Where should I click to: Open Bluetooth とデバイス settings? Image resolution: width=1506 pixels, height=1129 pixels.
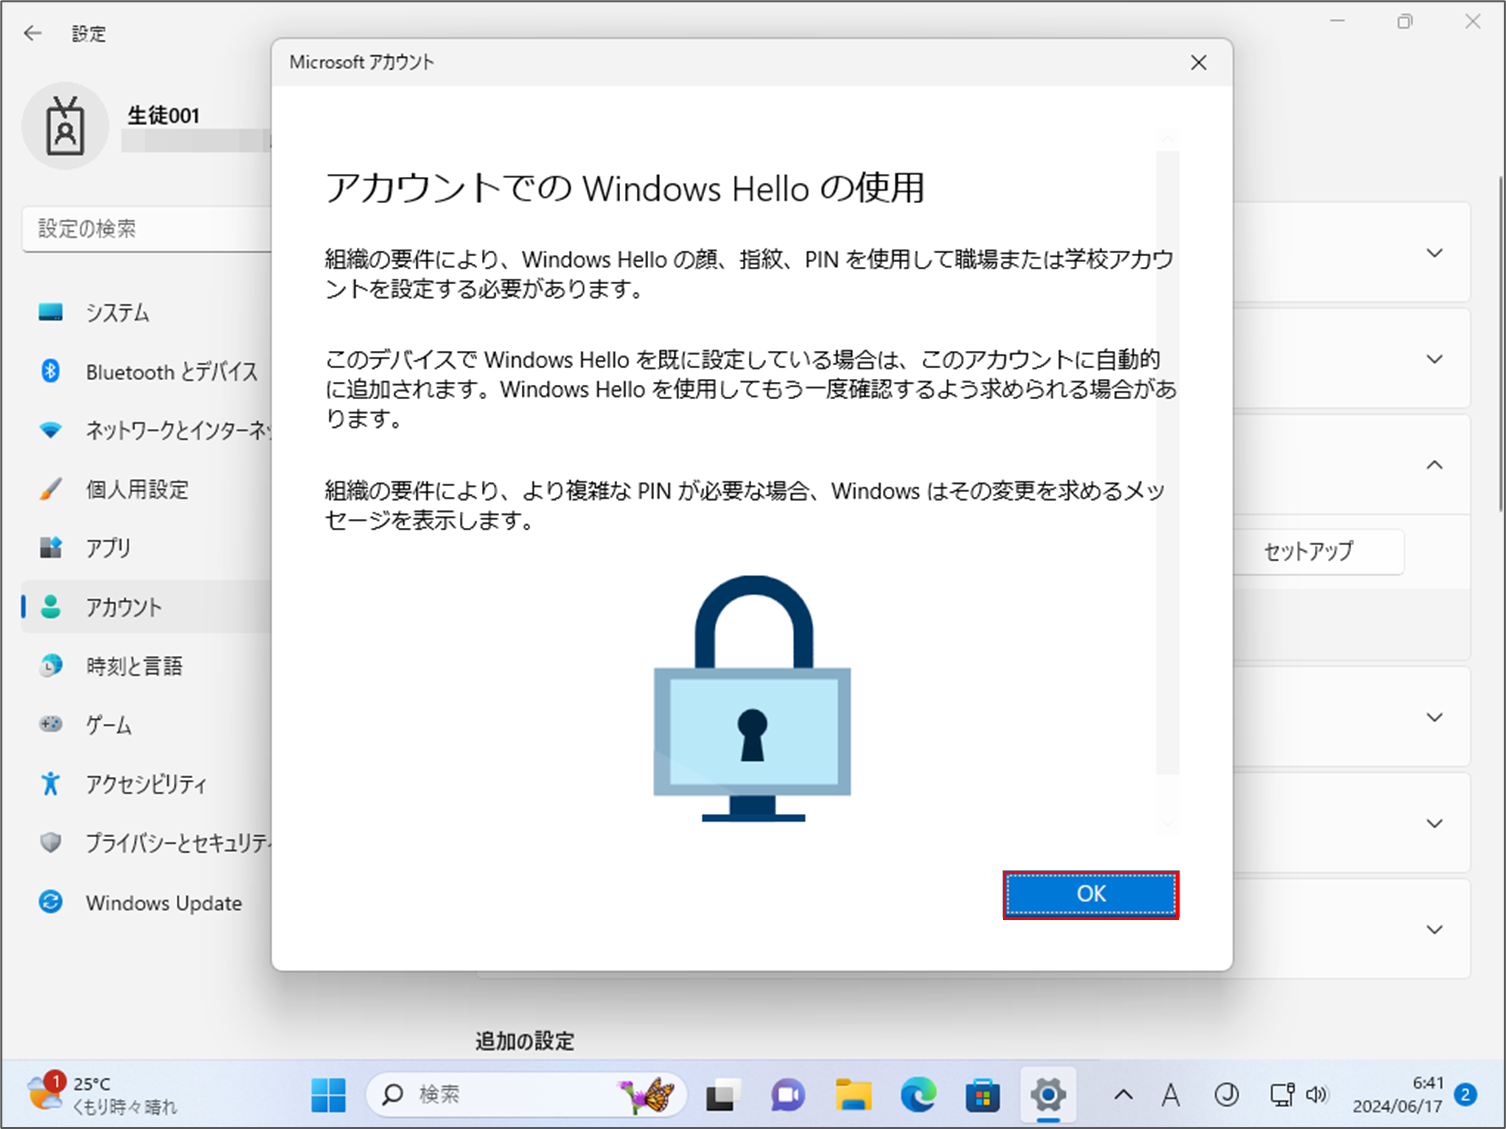[147, 372]
